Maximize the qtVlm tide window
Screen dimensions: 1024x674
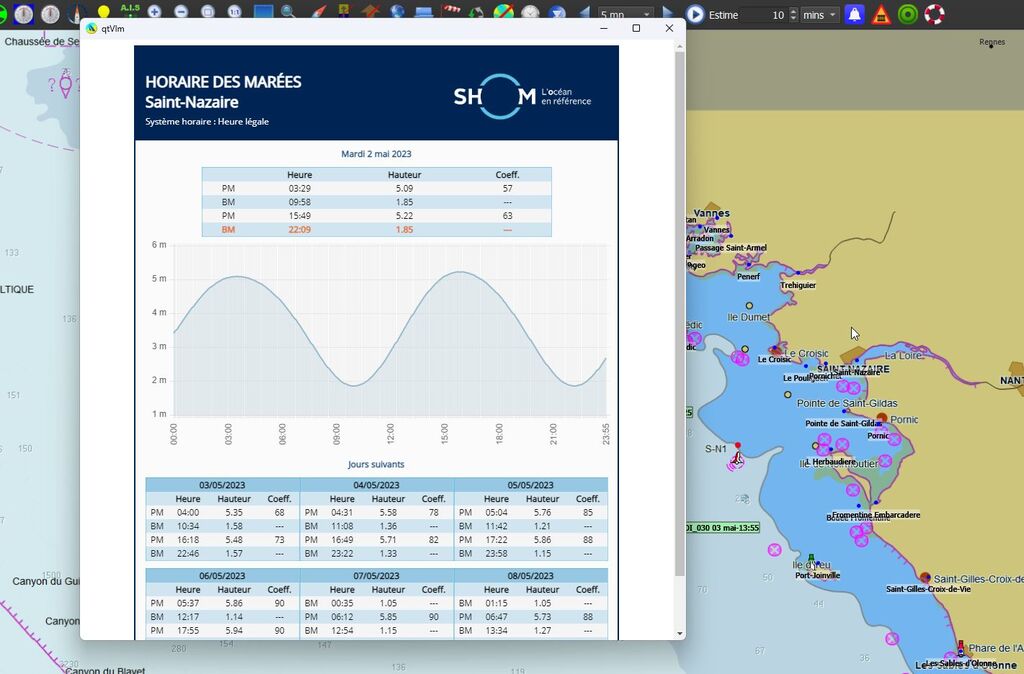636,28
